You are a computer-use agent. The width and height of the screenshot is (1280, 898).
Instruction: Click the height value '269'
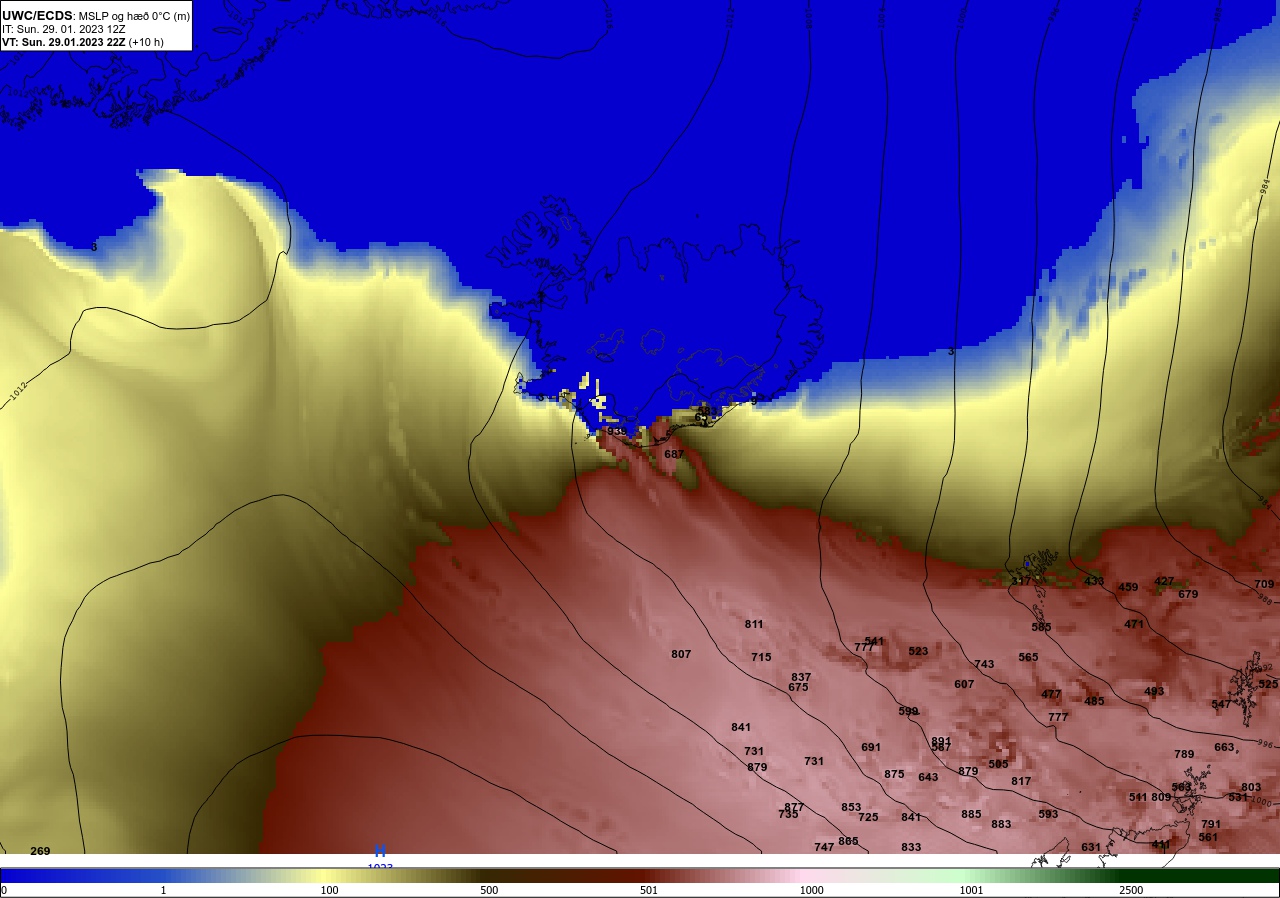pos(40,851)
